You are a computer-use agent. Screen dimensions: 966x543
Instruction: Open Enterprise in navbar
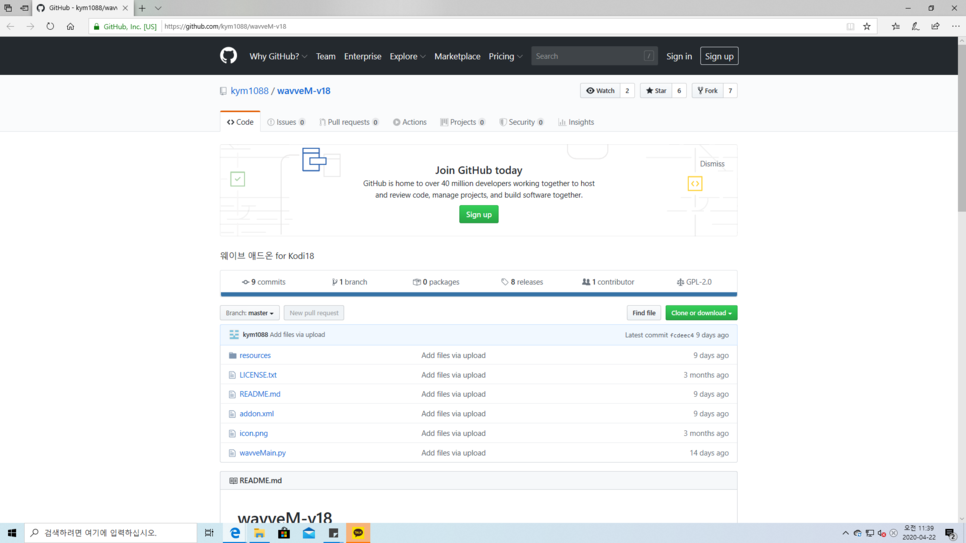click(362, 56)
